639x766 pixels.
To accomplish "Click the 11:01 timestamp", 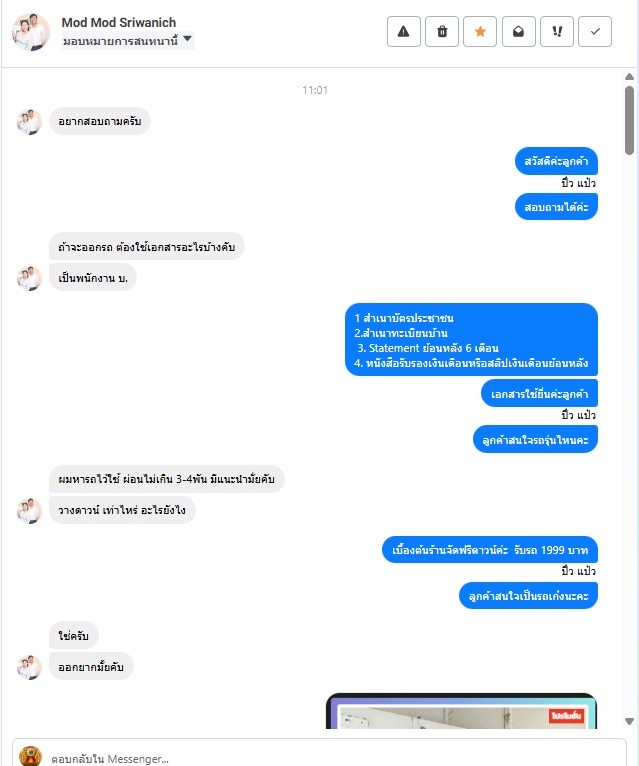I will (315, 90).
